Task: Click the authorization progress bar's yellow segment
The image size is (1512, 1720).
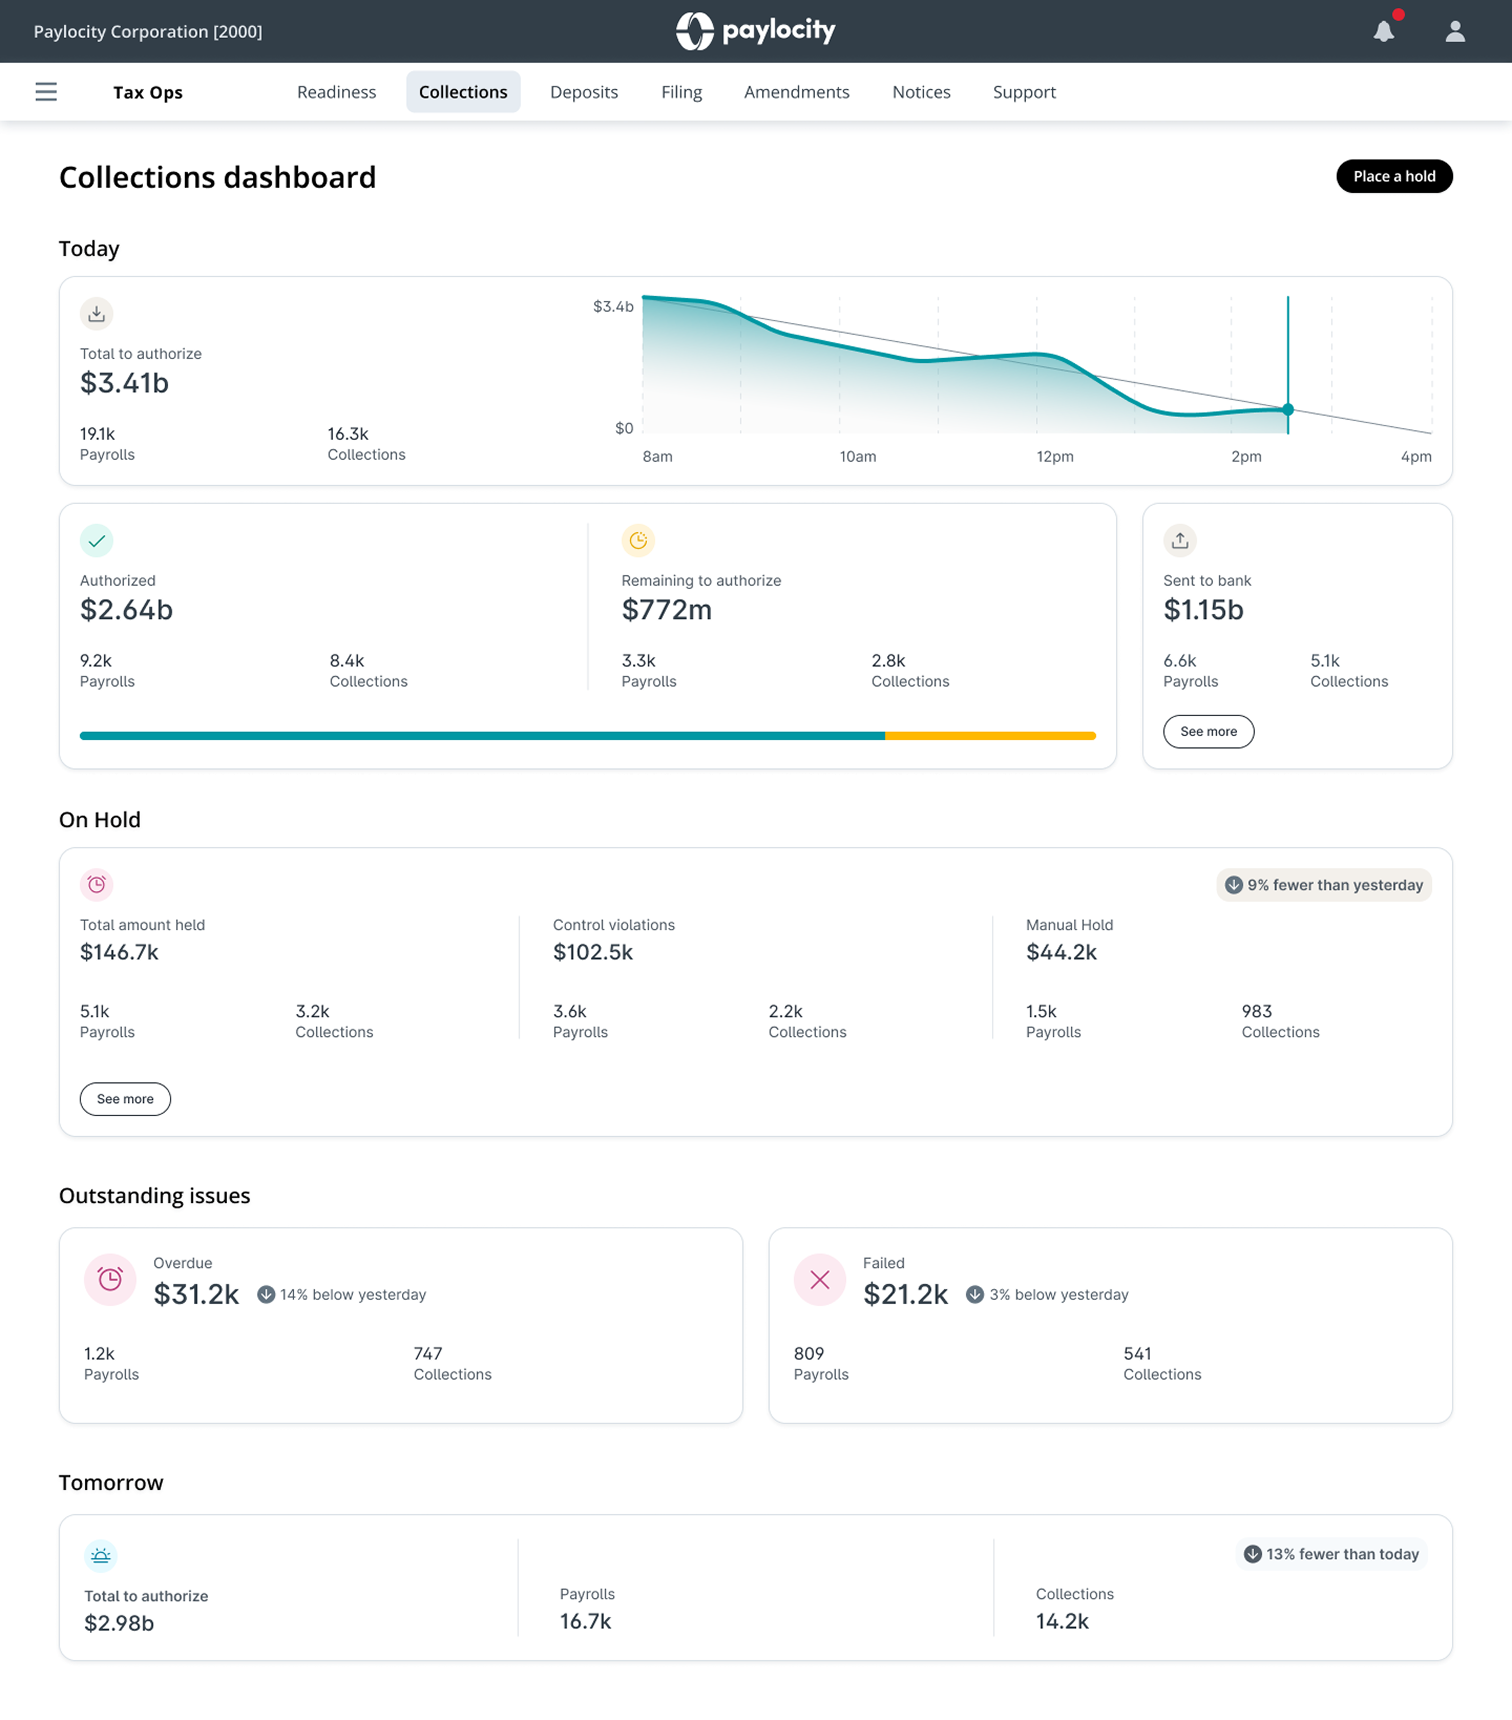Action: [x=990, y=736]
